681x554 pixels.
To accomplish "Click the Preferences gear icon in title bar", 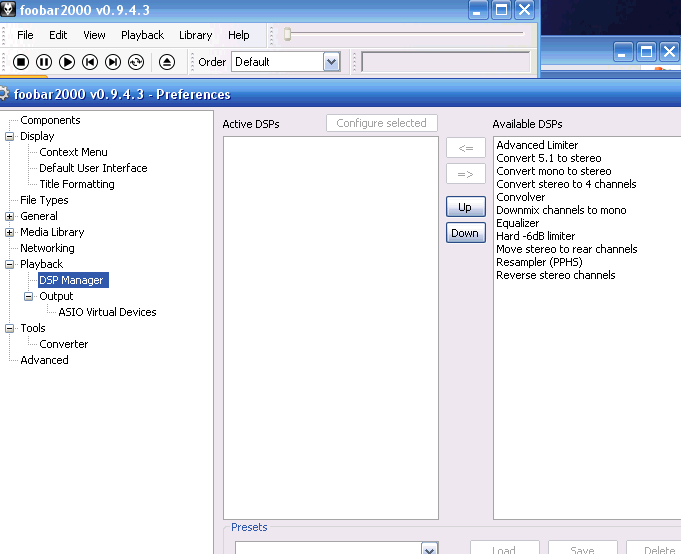I will coord(3,94).
